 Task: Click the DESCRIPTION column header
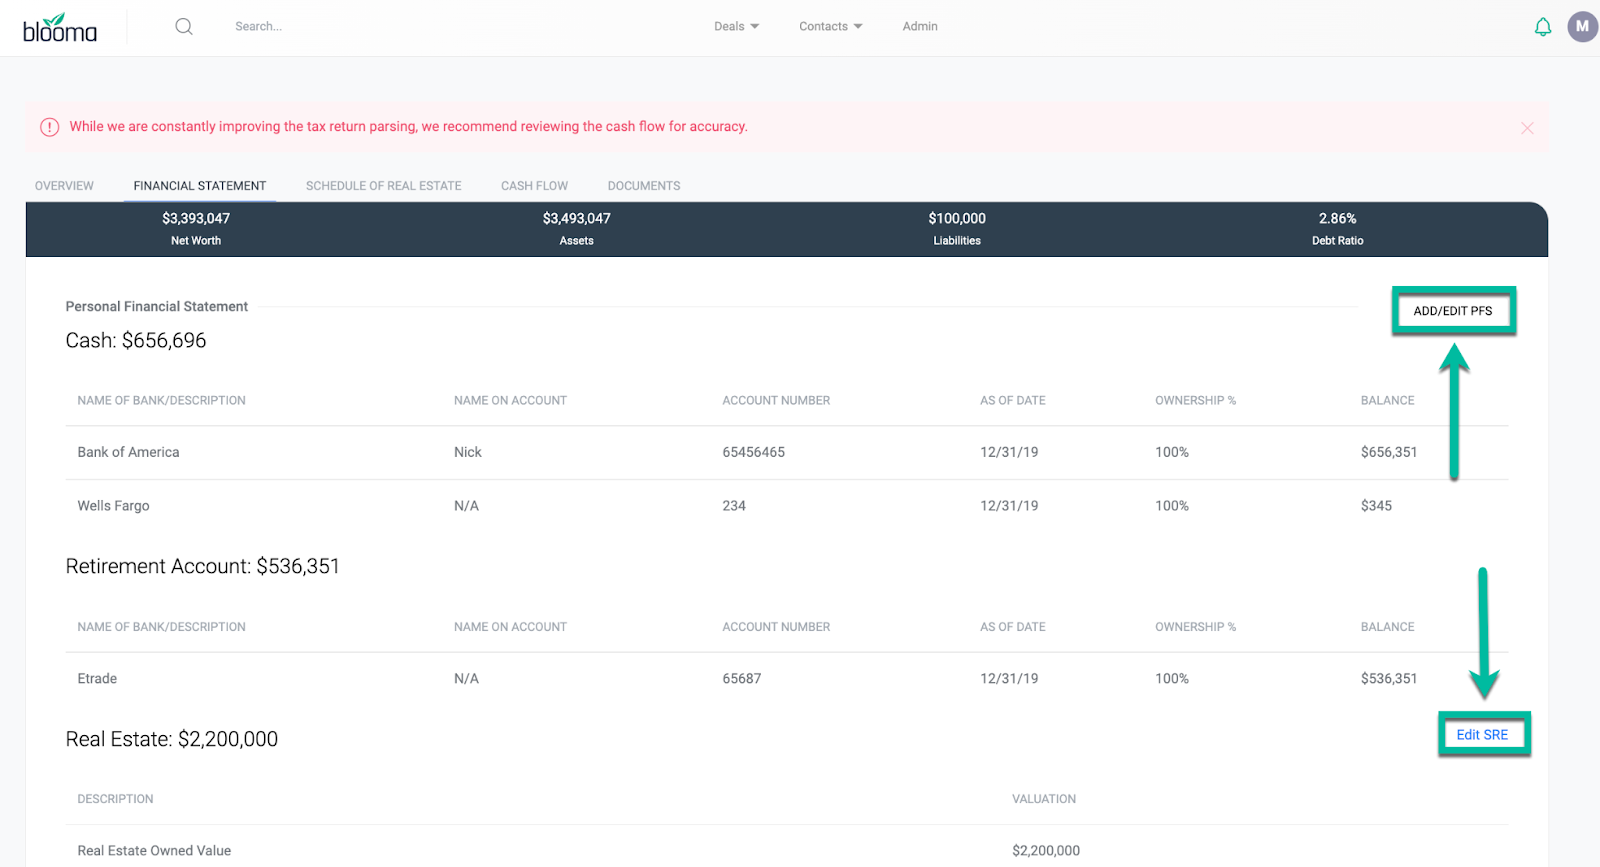coord(115,800)
